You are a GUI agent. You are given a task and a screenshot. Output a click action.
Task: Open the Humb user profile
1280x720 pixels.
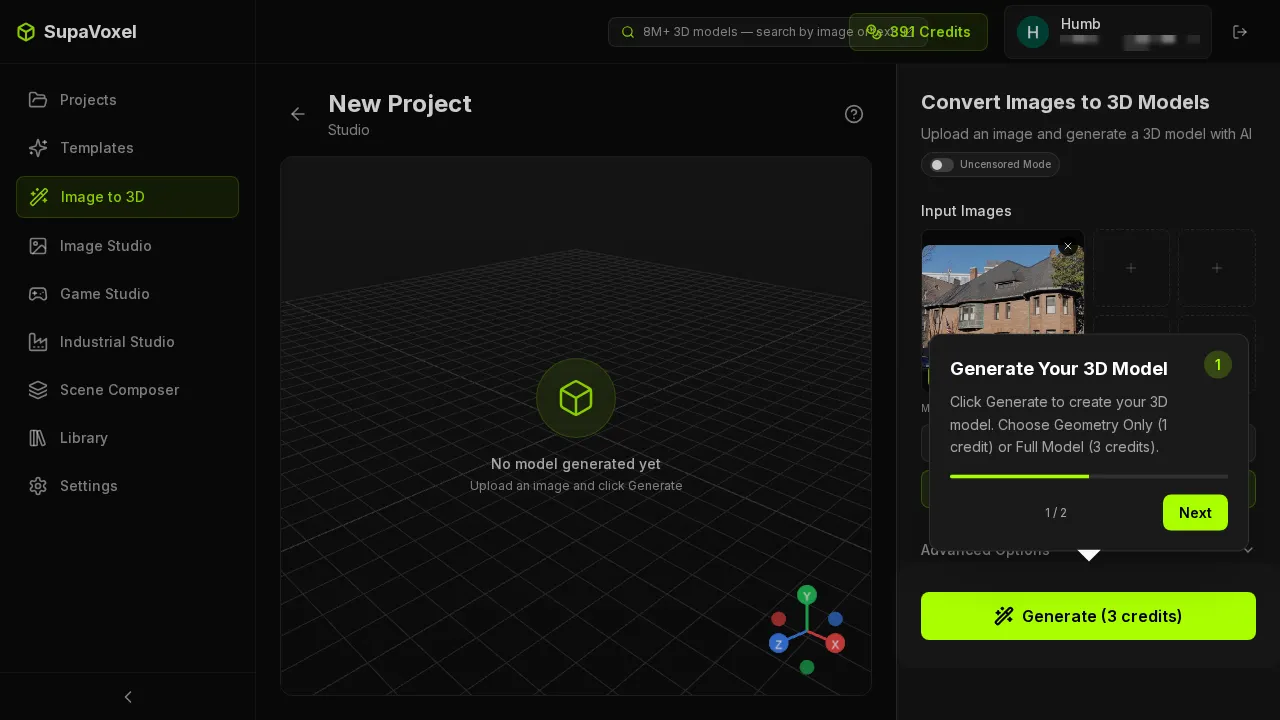1108,32
